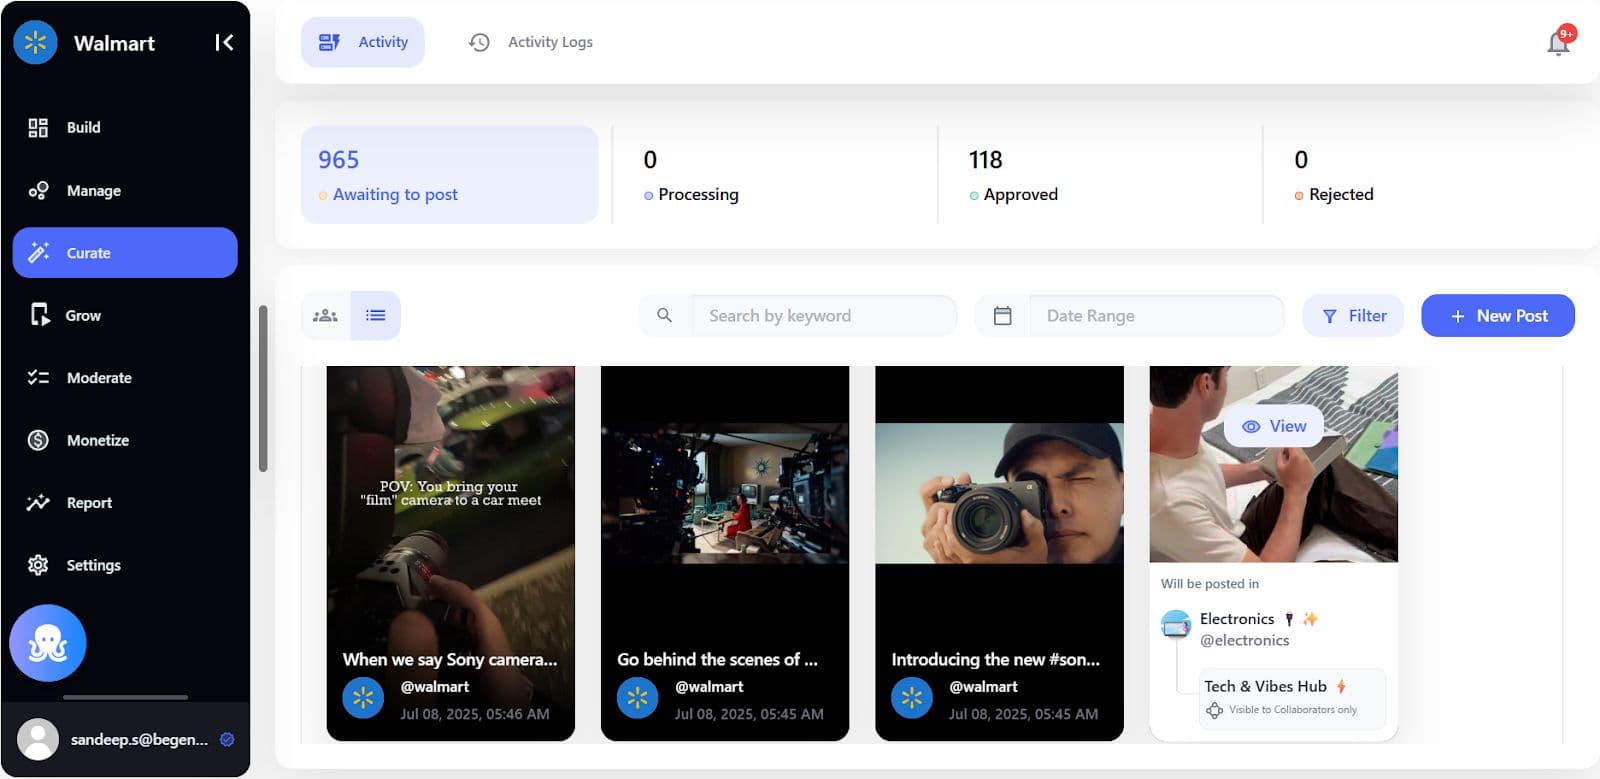Create a New Post

(1498, 316)
